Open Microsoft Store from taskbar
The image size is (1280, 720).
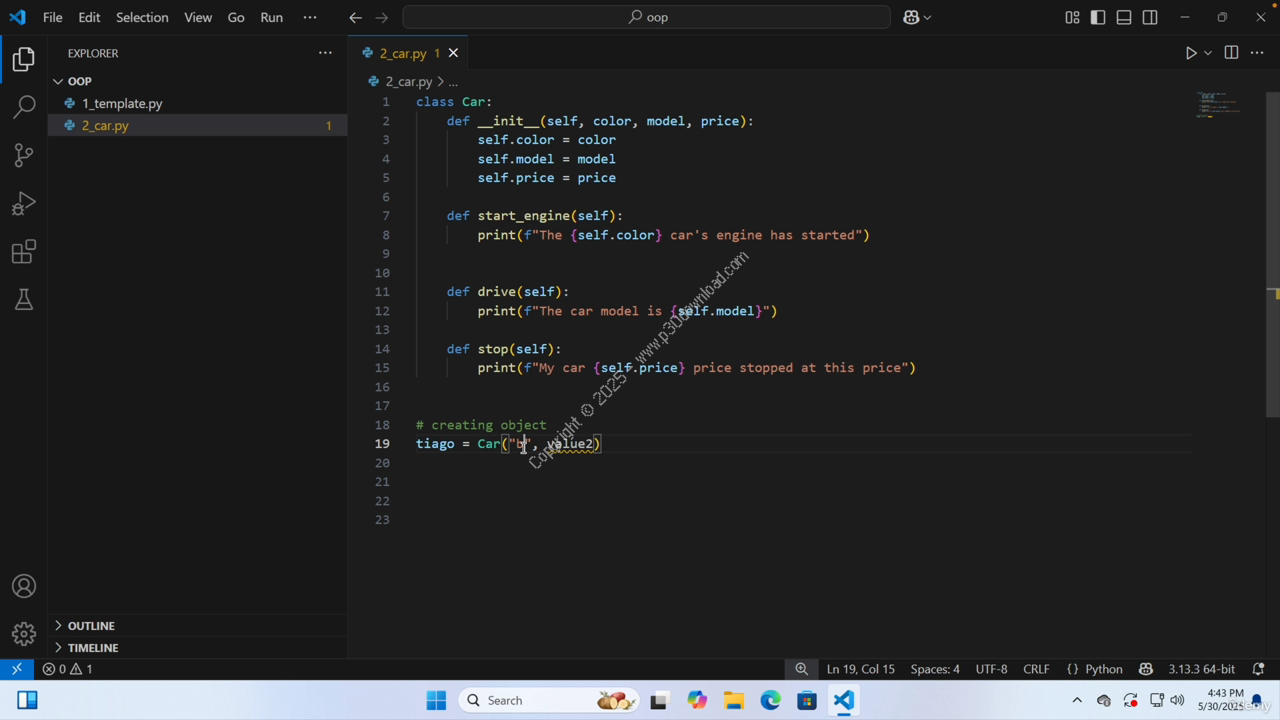tap(807, 700)
